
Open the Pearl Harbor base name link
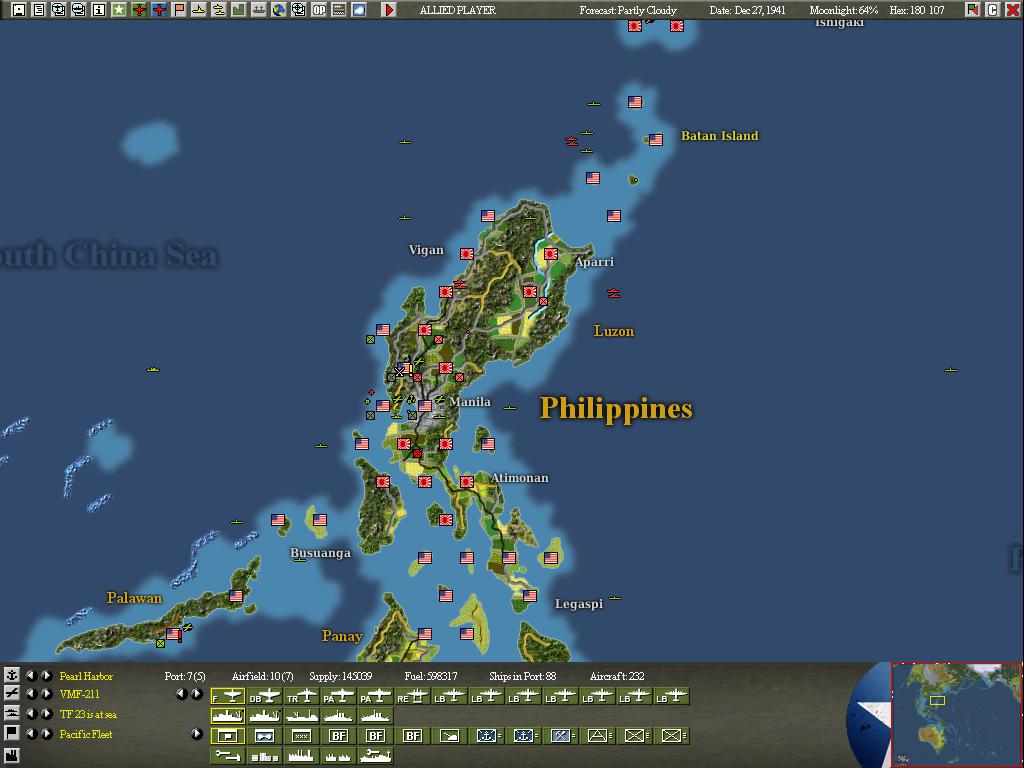(x=86, y=676)
